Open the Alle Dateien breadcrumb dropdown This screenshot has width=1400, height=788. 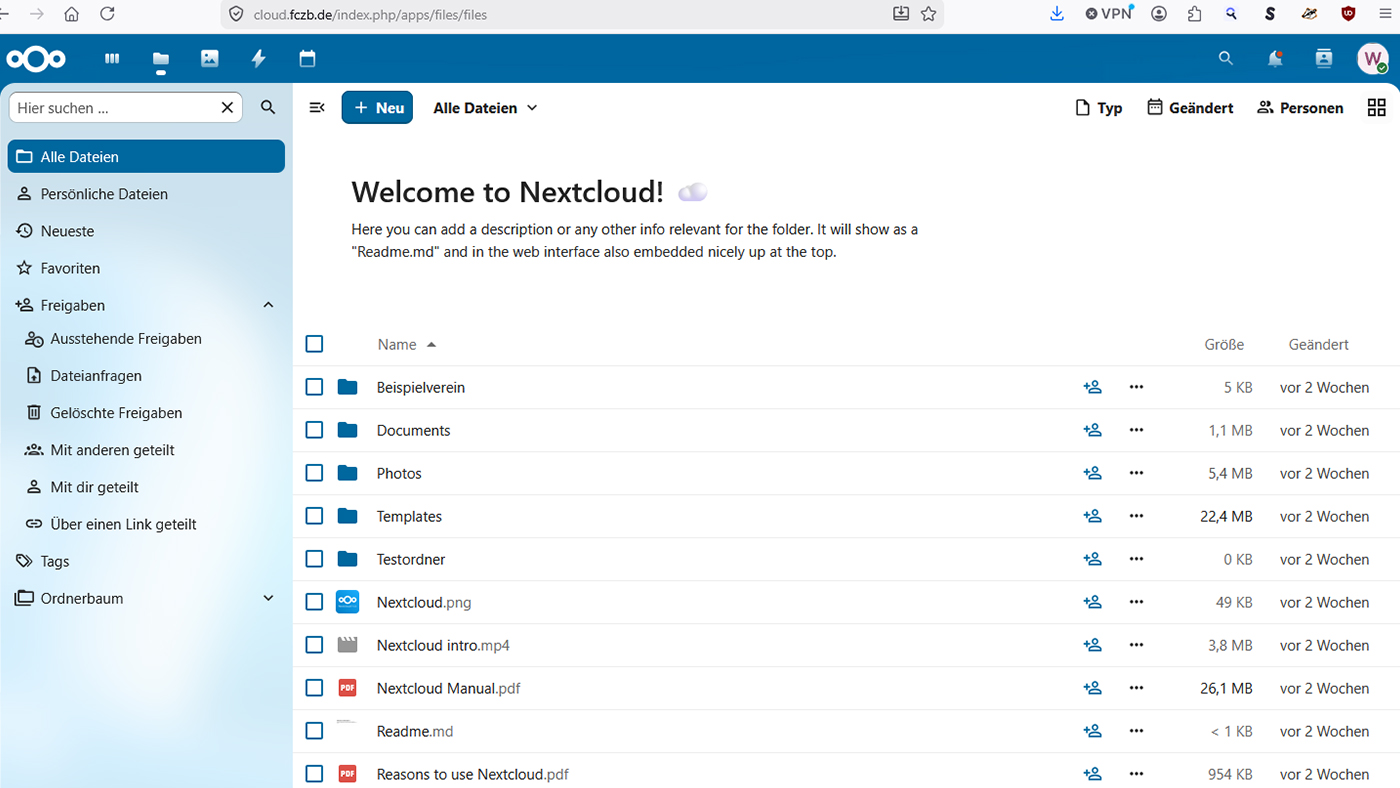tap(485, 108)
